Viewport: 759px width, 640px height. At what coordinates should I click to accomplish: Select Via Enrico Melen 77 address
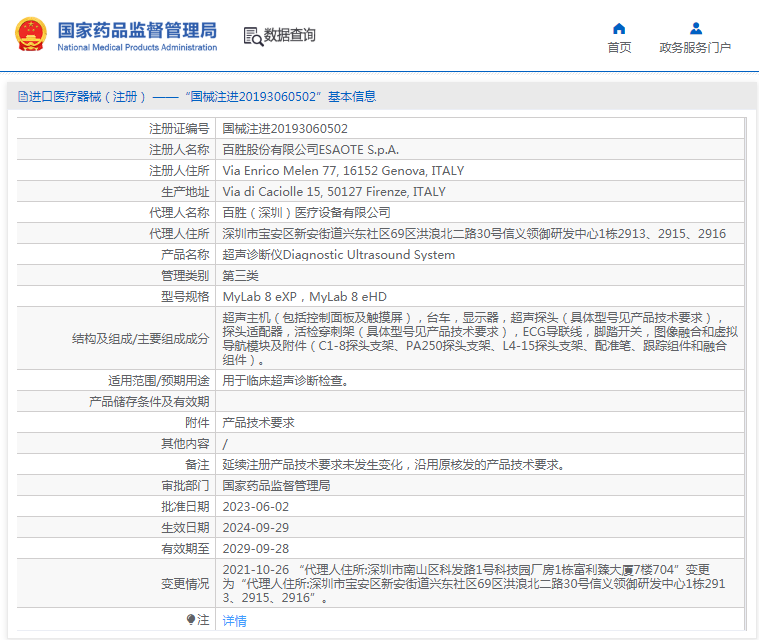pyautogui.click(x=343, y=171)
